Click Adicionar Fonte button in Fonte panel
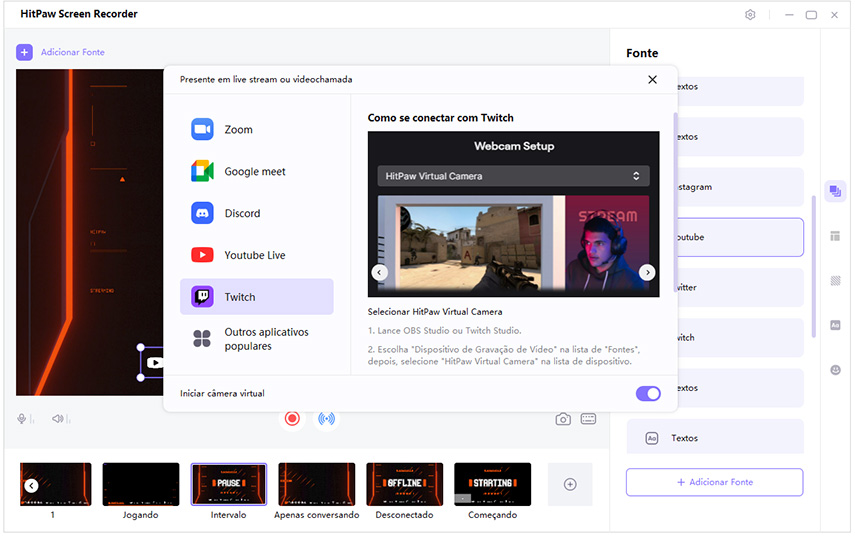Screen dimensions: 855x536 tap(714, 482)
